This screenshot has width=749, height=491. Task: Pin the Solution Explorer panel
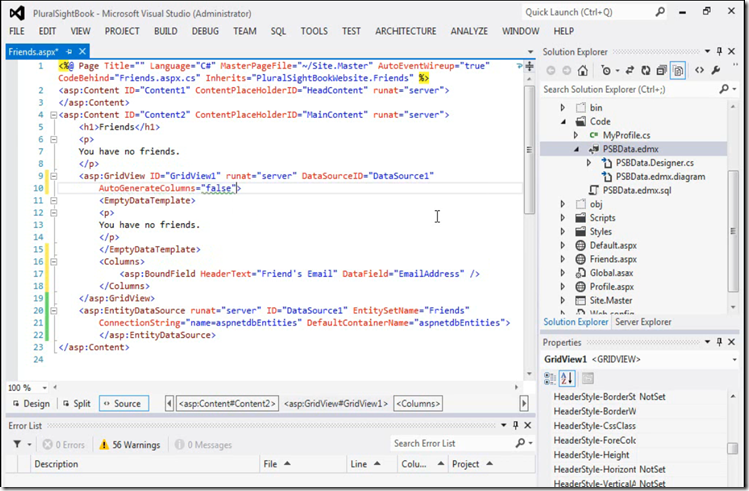[719, 51]
